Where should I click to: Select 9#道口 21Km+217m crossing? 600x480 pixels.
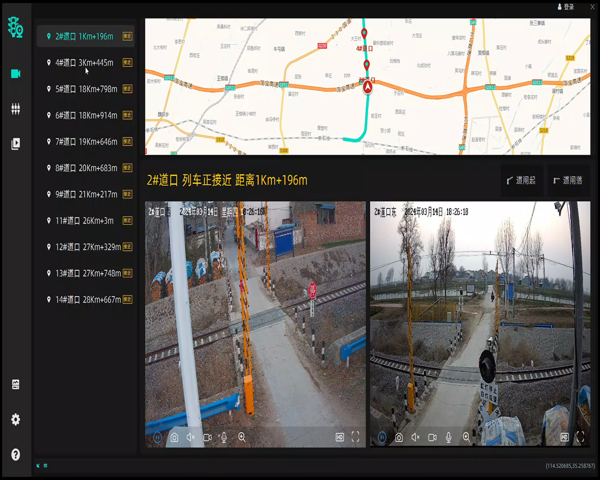tap(85, 194)
